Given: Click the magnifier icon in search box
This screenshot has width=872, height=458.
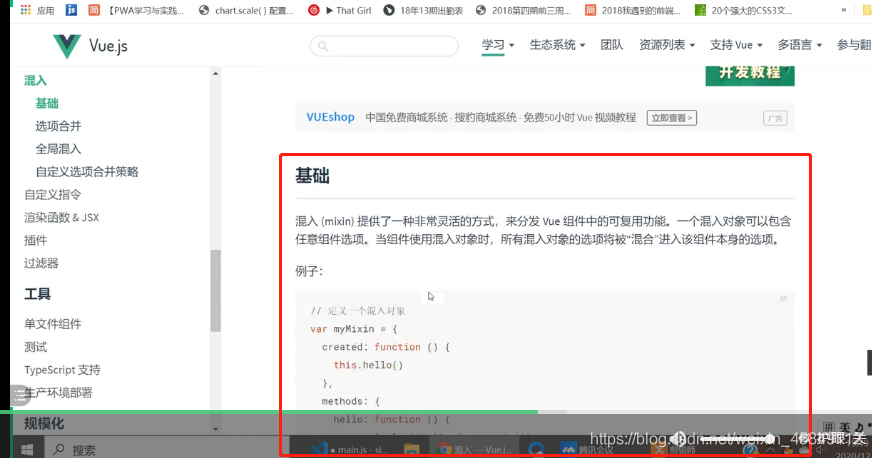Looking at the screenshot, I should pyautogui.click(x=323, y=46).
